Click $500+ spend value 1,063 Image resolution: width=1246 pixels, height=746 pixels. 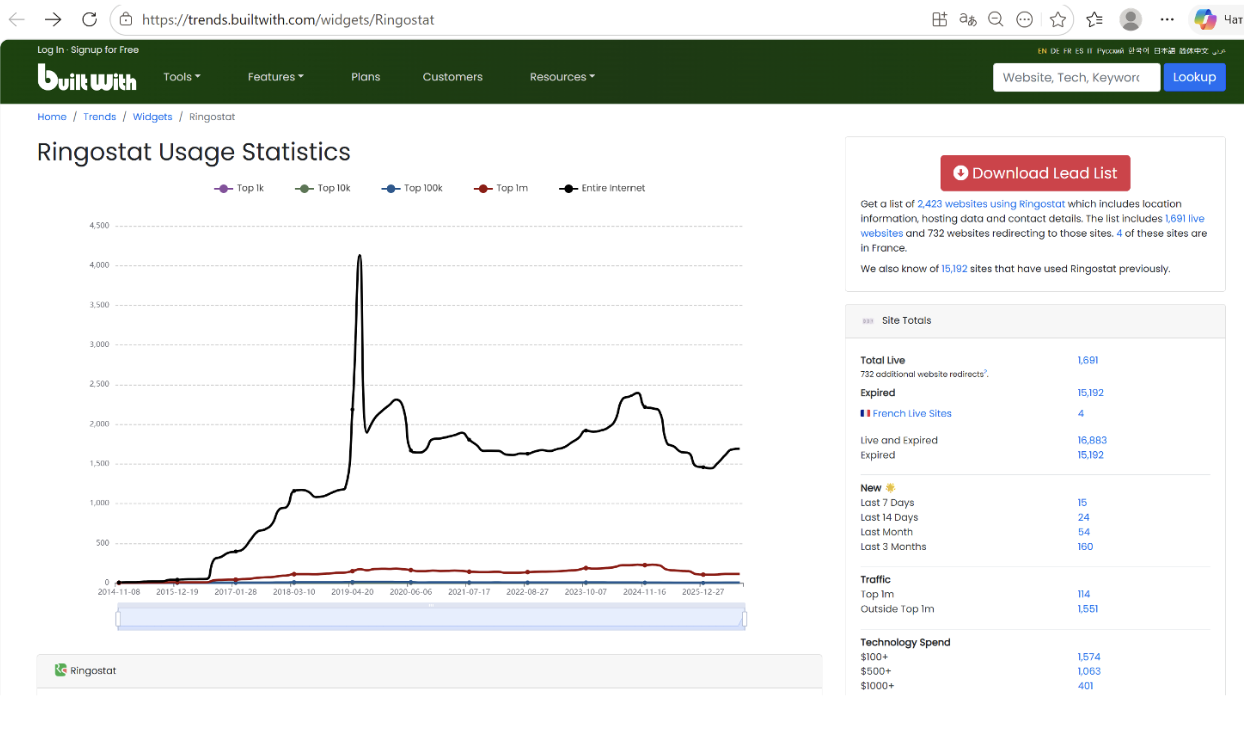[x=1088, y=671]
